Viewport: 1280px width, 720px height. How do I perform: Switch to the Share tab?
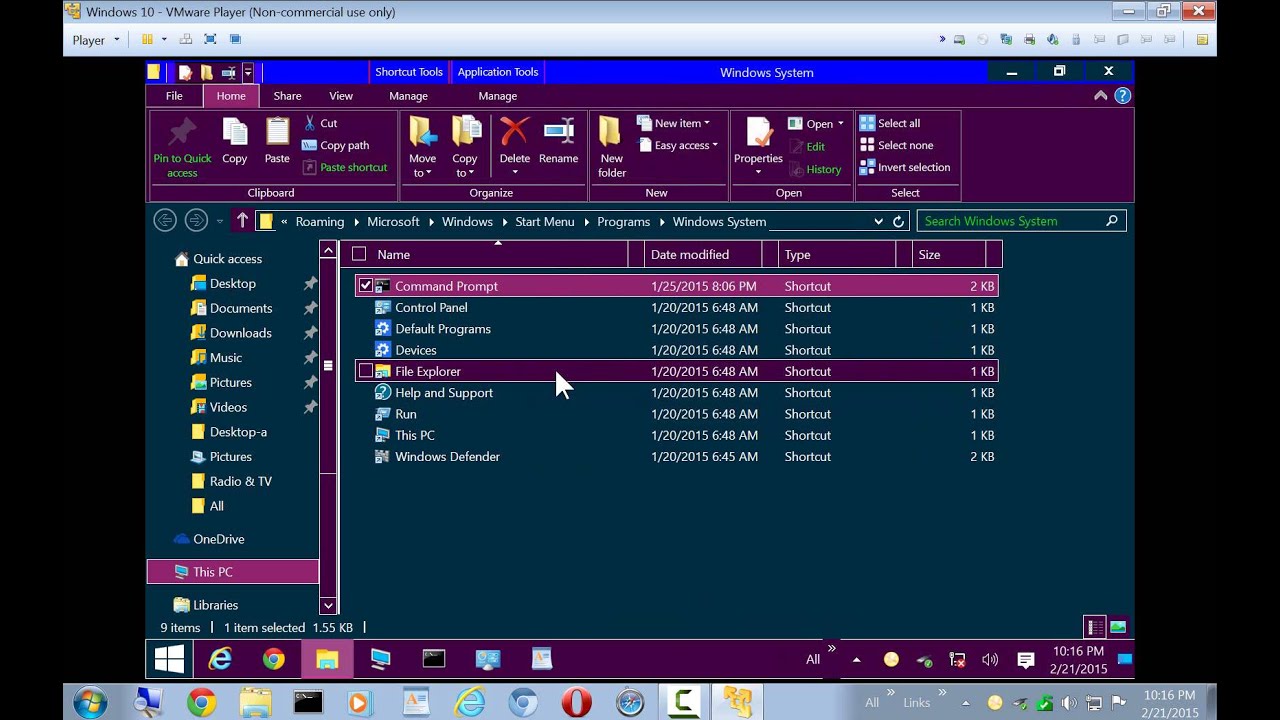pyautogui.click(x=287, y=96)
